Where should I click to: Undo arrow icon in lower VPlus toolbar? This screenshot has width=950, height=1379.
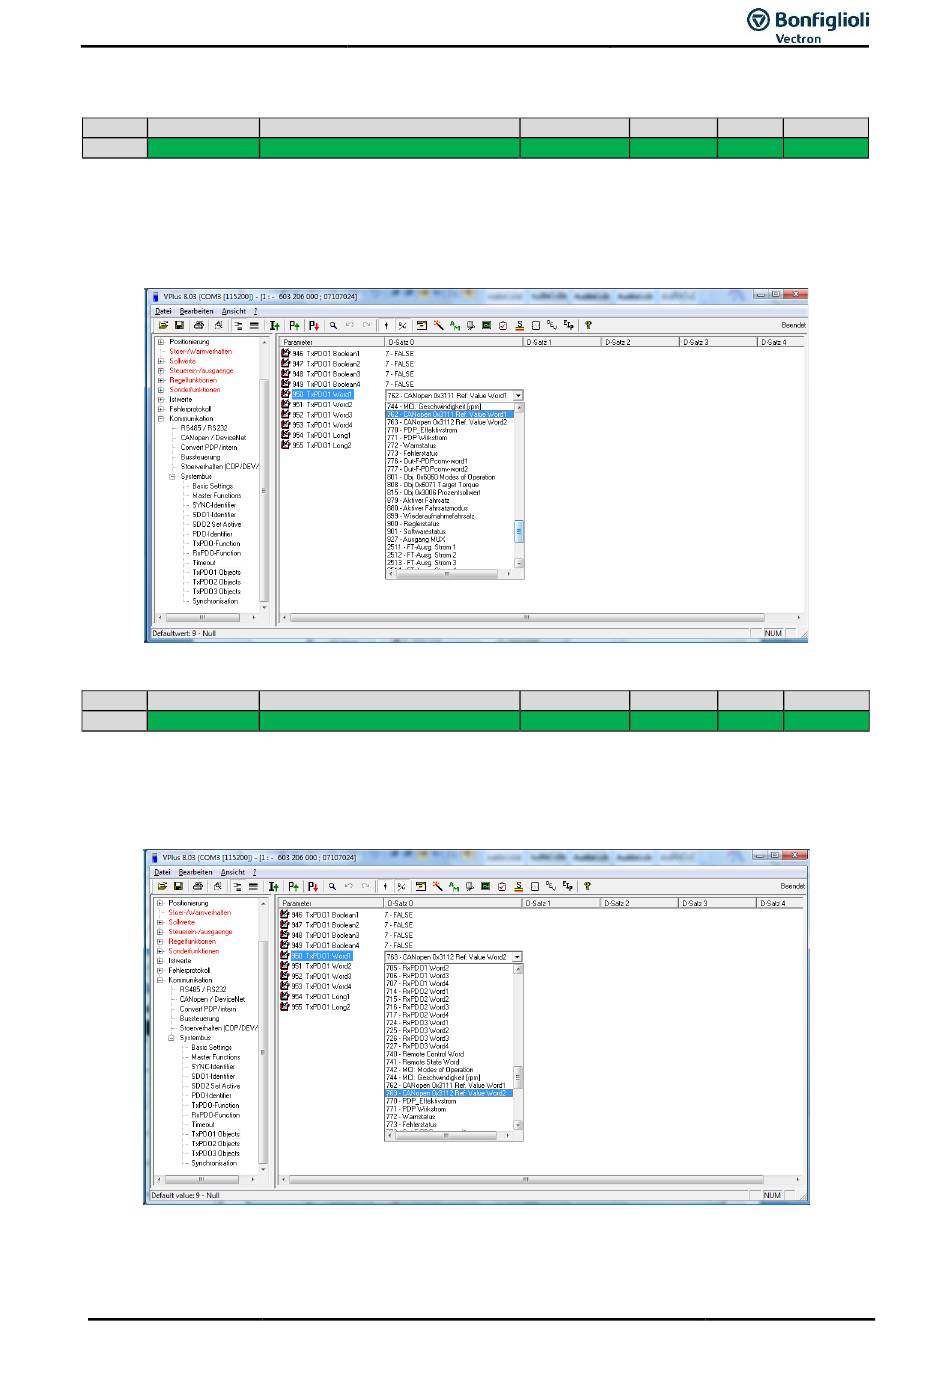click(349, 886)
